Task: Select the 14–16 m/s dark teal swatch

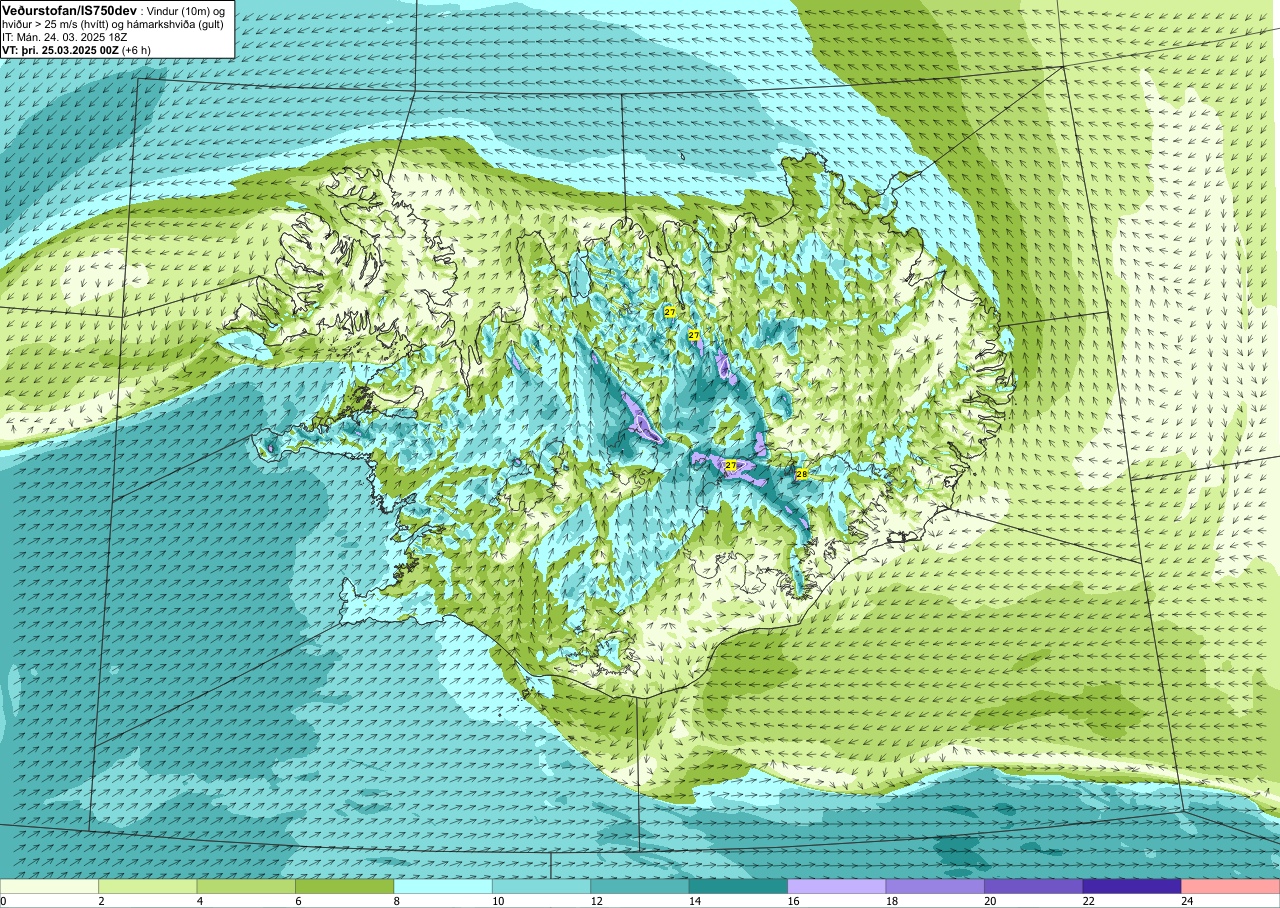Action: [738, 887]
